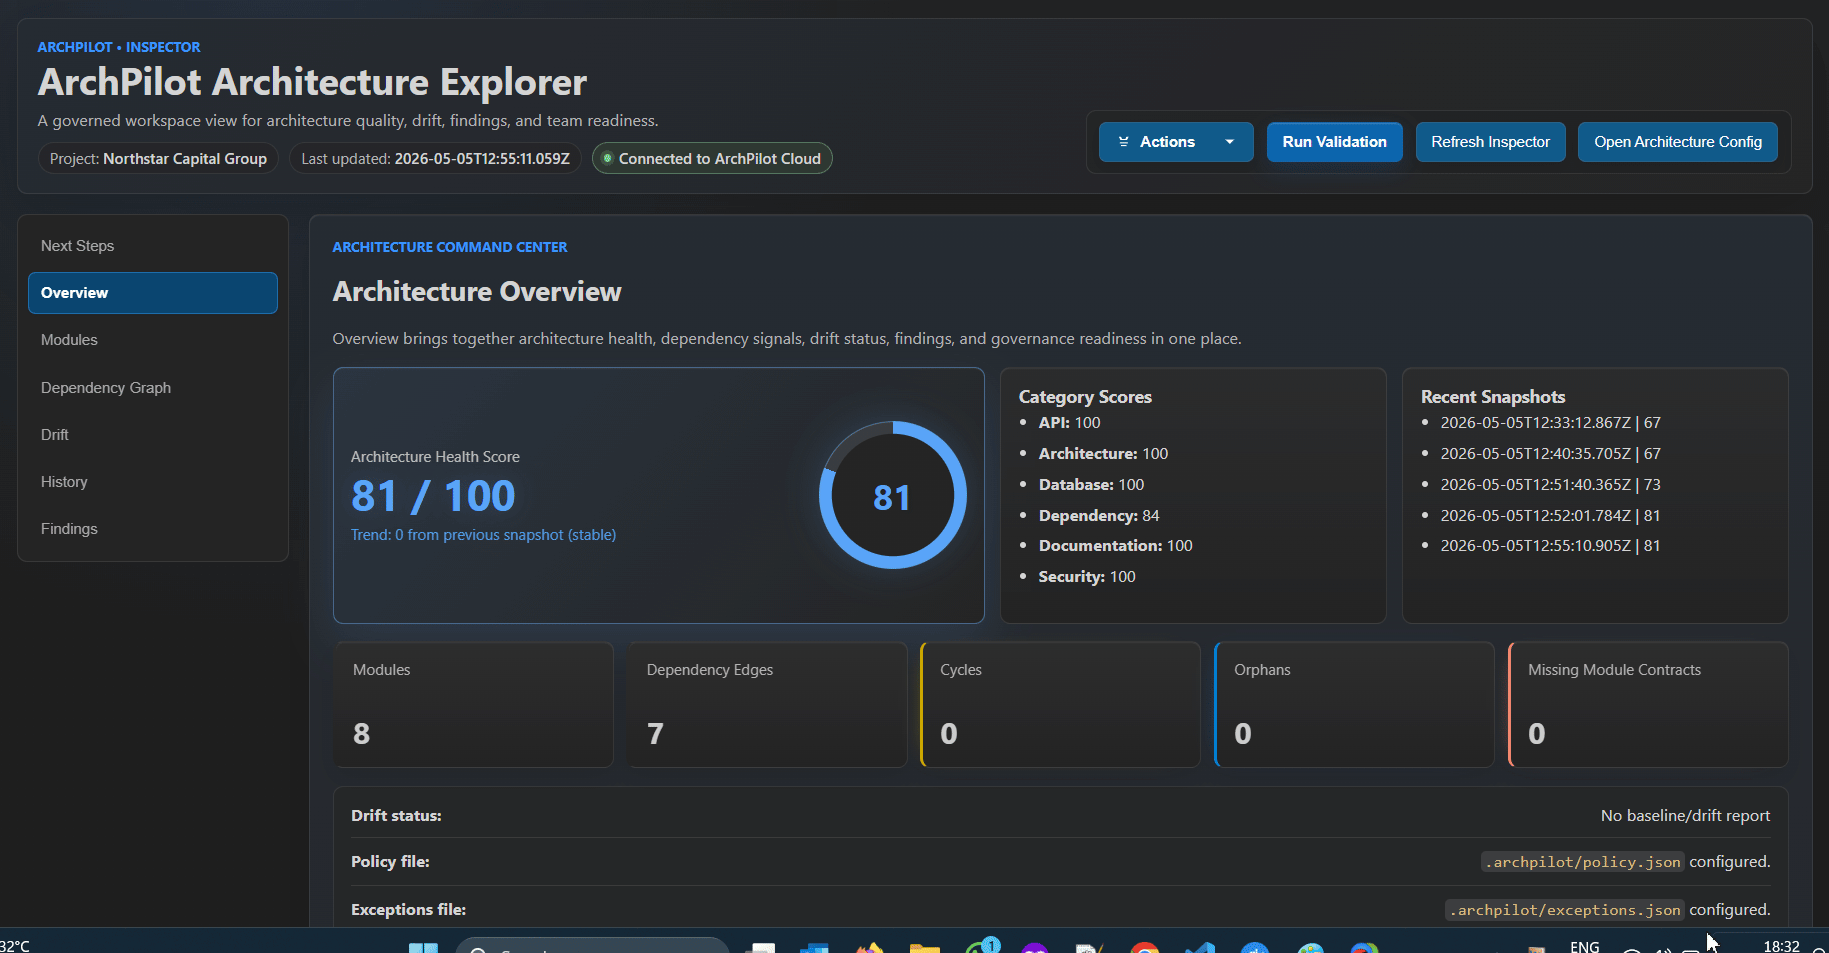This screenshot has width=1829, height=953.
Task: Click snapshot 2026-05-05T12:51:40.365Z | 73
Action: point(1550,485)
